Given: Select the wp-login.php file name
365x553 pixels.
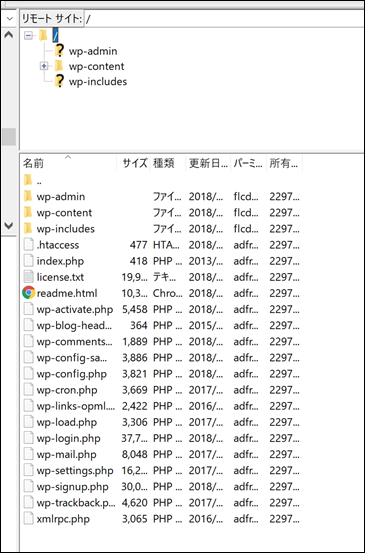Looking at the screenshot, I should coord(68,439).
